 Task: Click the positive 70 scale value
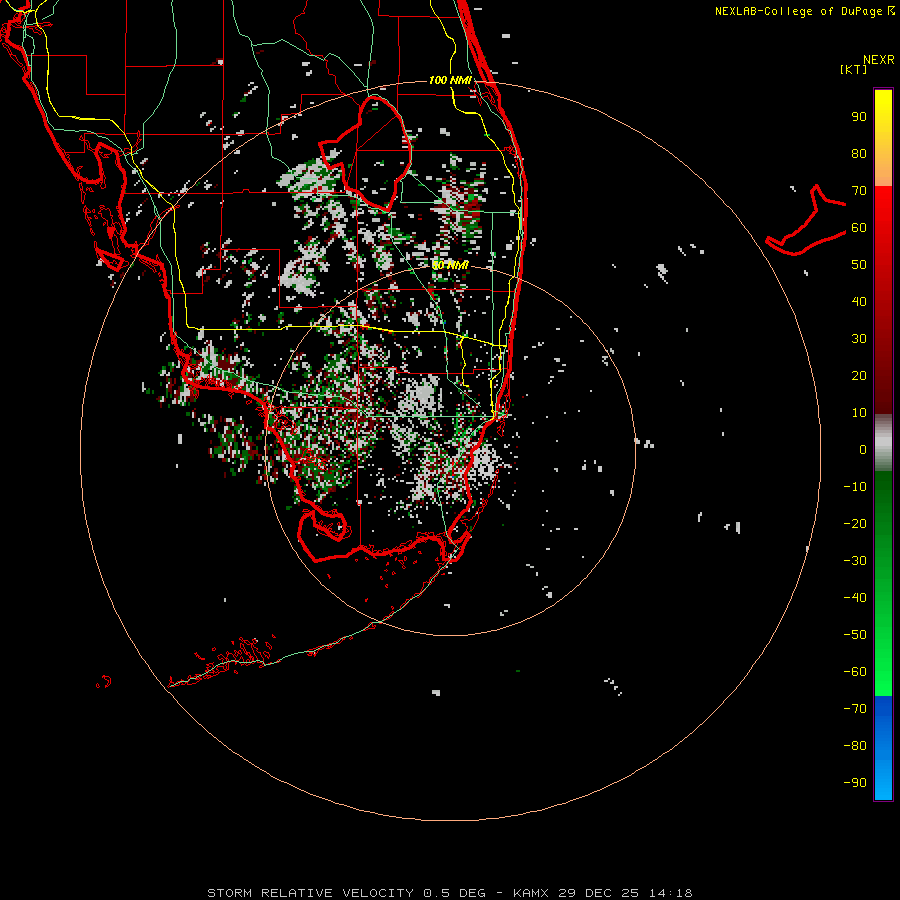[x=859, y=191]
